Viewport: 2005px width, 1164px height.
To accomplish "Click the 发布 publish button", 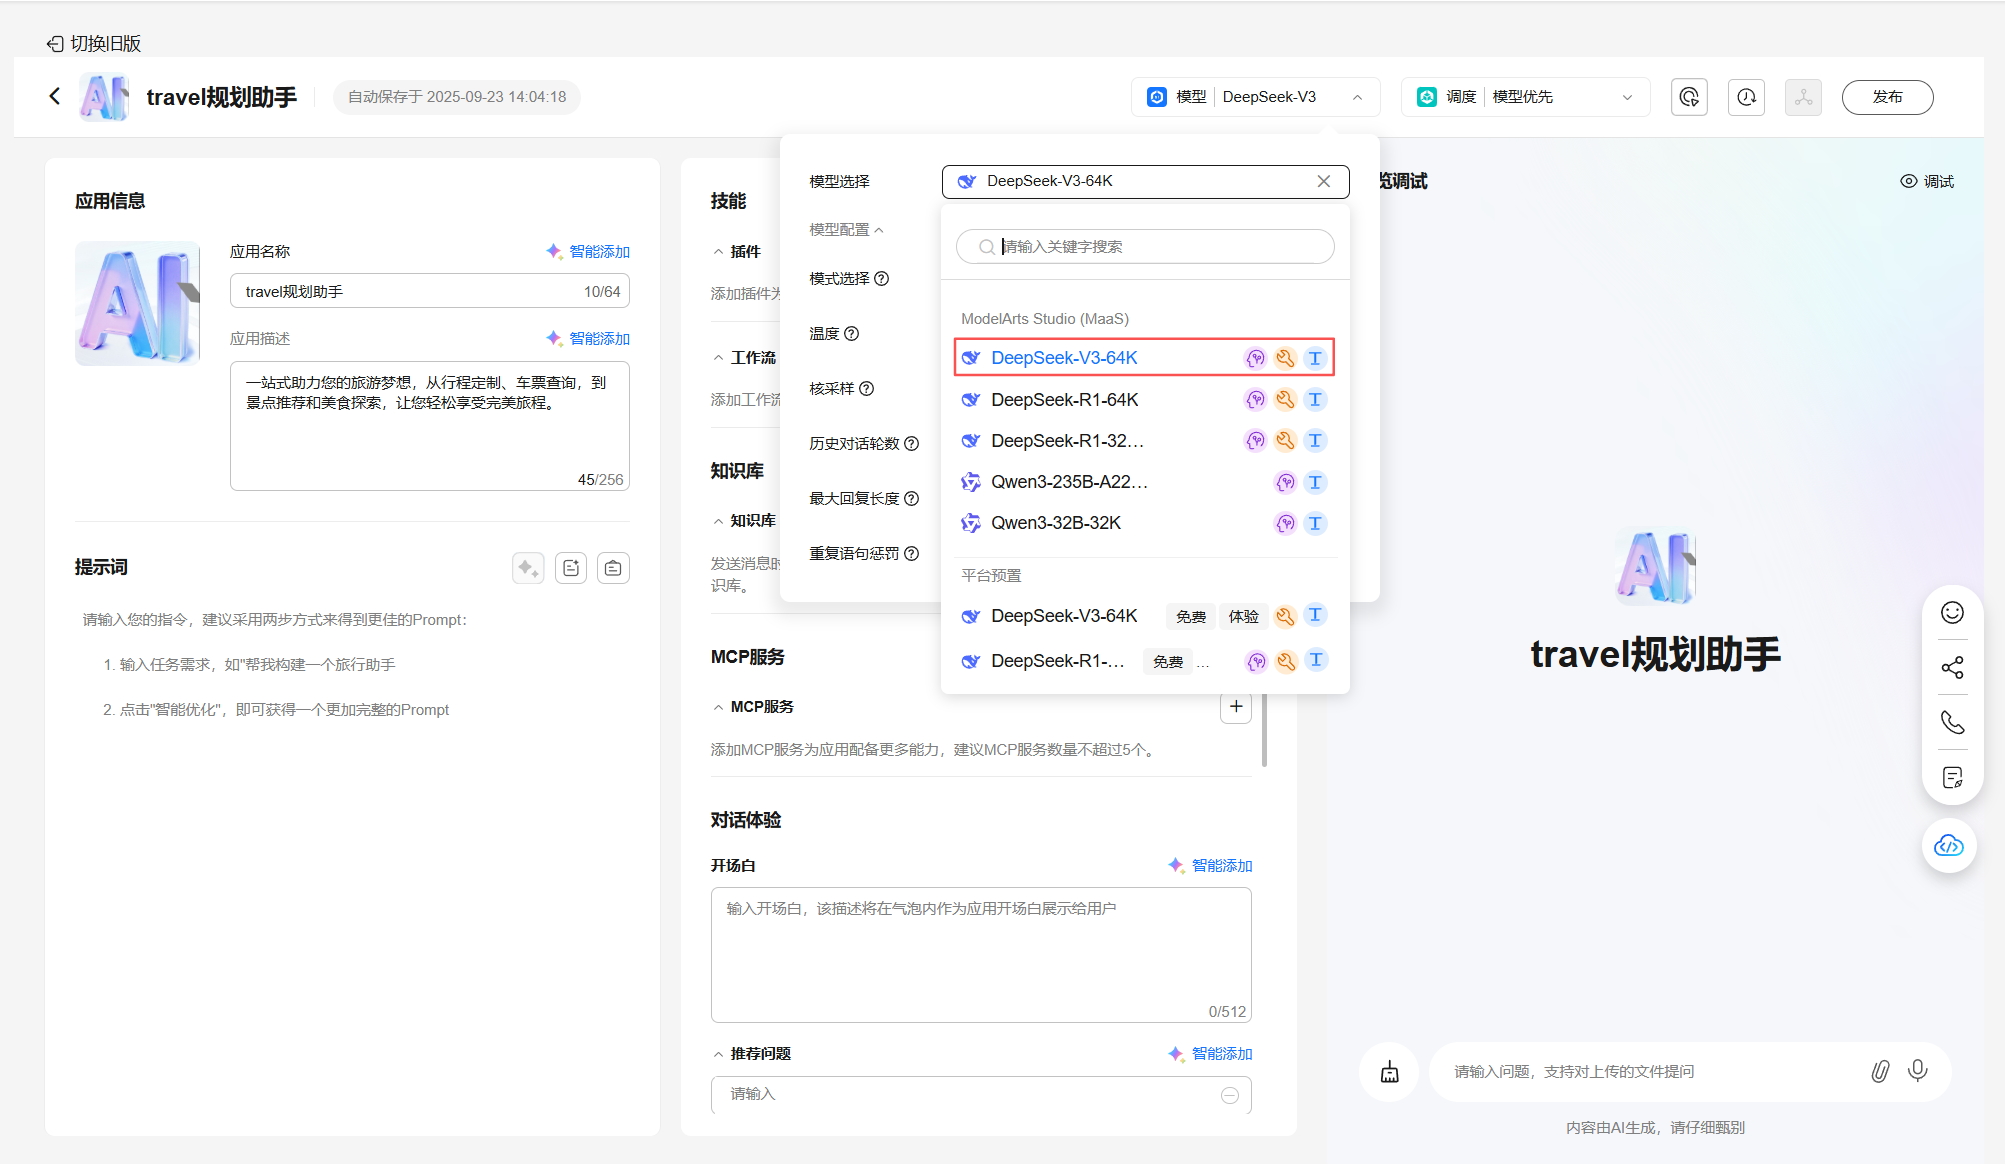I will (1887, 97).
